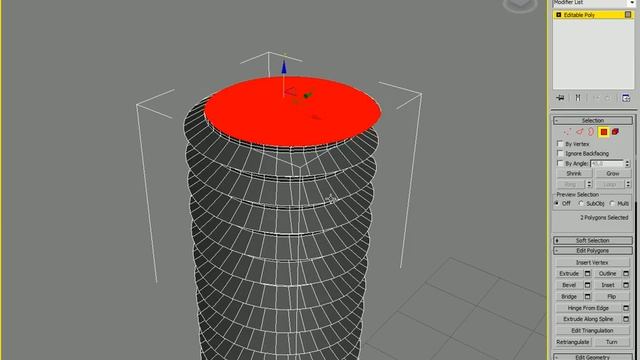The image size is (640, 360).
Task: Click the Turn button
Action: coord(611,342)
